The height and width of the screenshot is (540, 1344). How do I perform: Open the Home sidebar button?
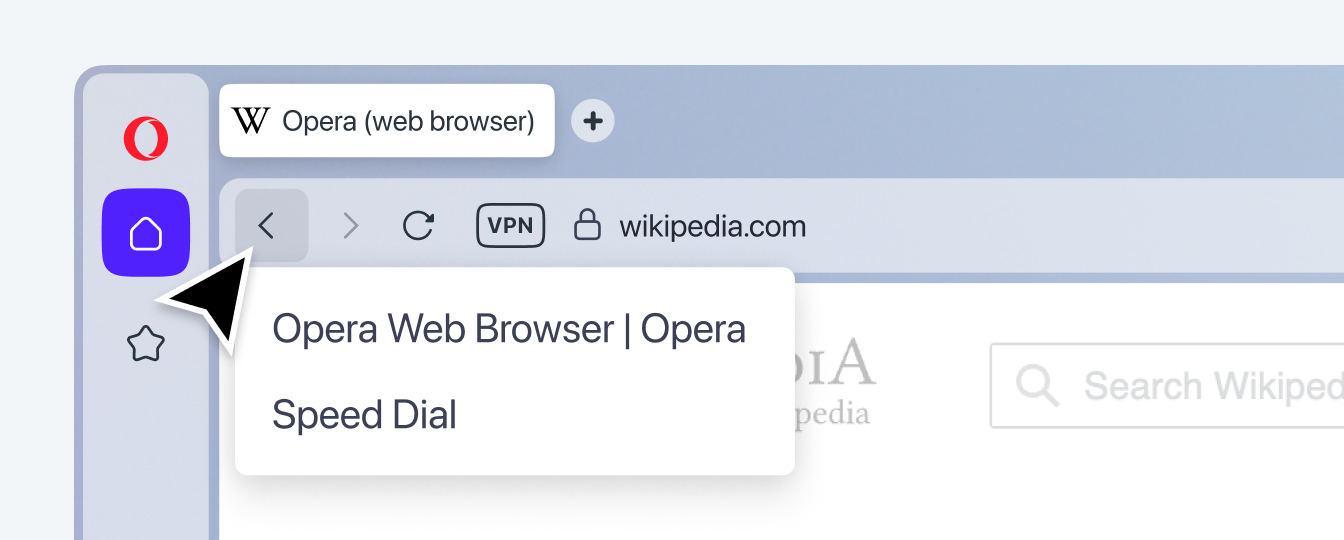pos(146,233)
